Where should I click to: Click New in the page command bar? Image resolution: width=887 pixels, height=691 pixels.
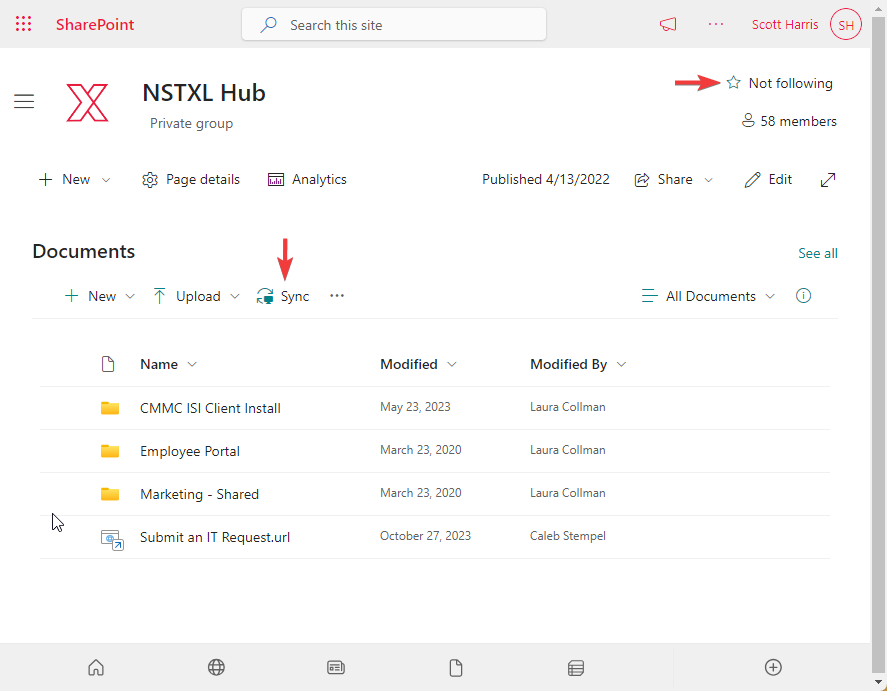click(x=64, y=179)
